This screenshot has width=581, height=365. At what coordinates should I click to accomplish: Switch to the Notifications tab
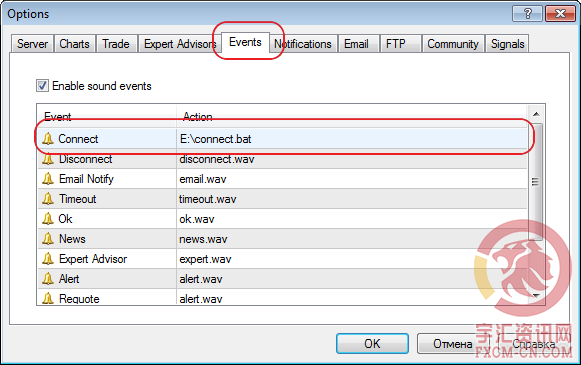pyautogui.click(x=303, y=44)
